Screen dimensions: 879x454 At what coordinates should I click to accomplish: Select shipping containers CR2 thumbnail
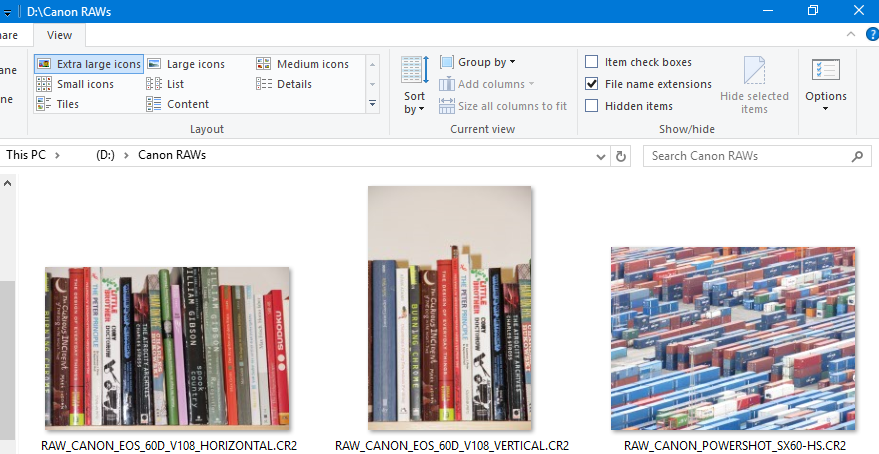[733, 339]
